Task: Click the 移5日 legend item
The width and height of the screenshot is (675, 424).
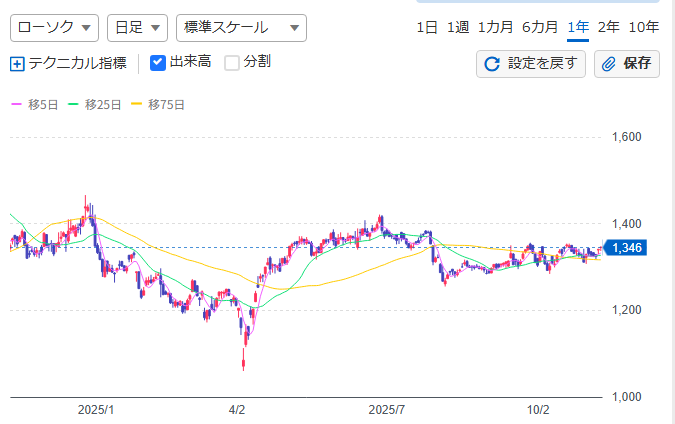Action: (34, 105)
